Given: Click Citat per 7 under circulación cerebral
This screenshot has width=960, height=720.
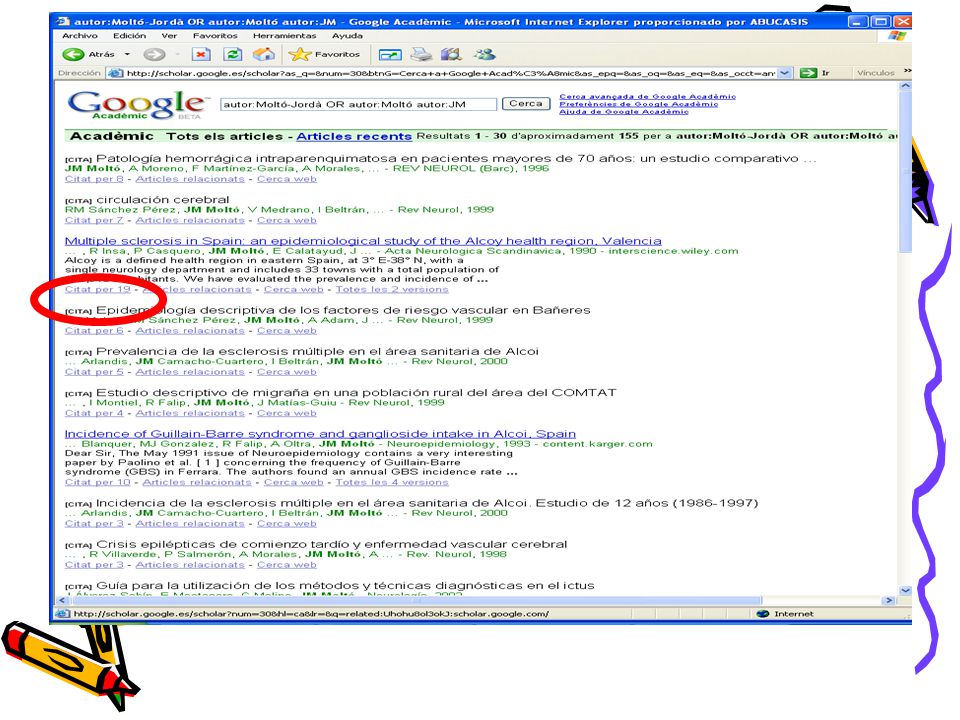Looking at the screenshot, I should pyautogui.click(x=94, y=220).
